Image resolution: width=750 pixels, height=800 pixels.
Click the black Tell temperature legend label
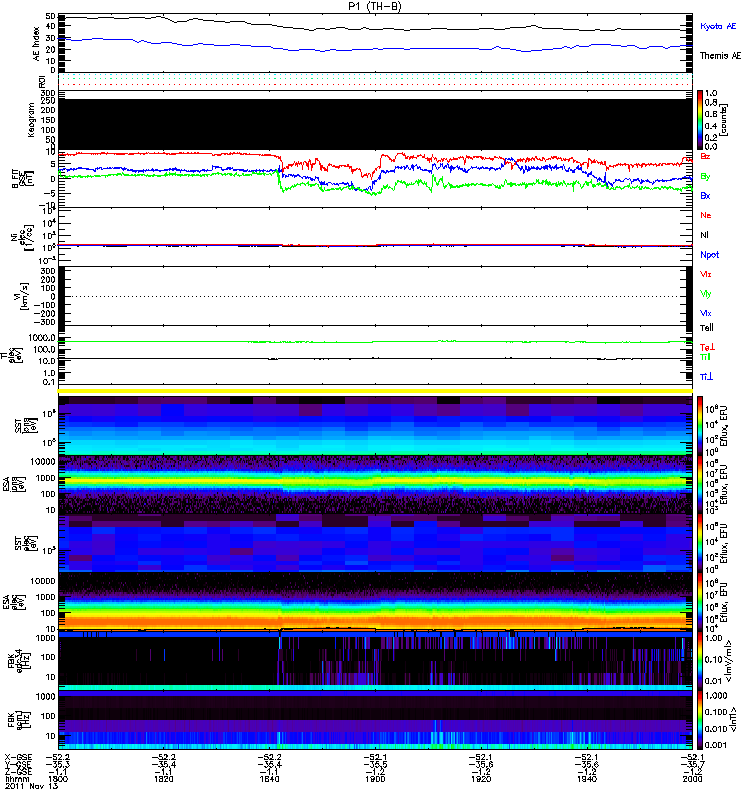(x=706, y=327)
